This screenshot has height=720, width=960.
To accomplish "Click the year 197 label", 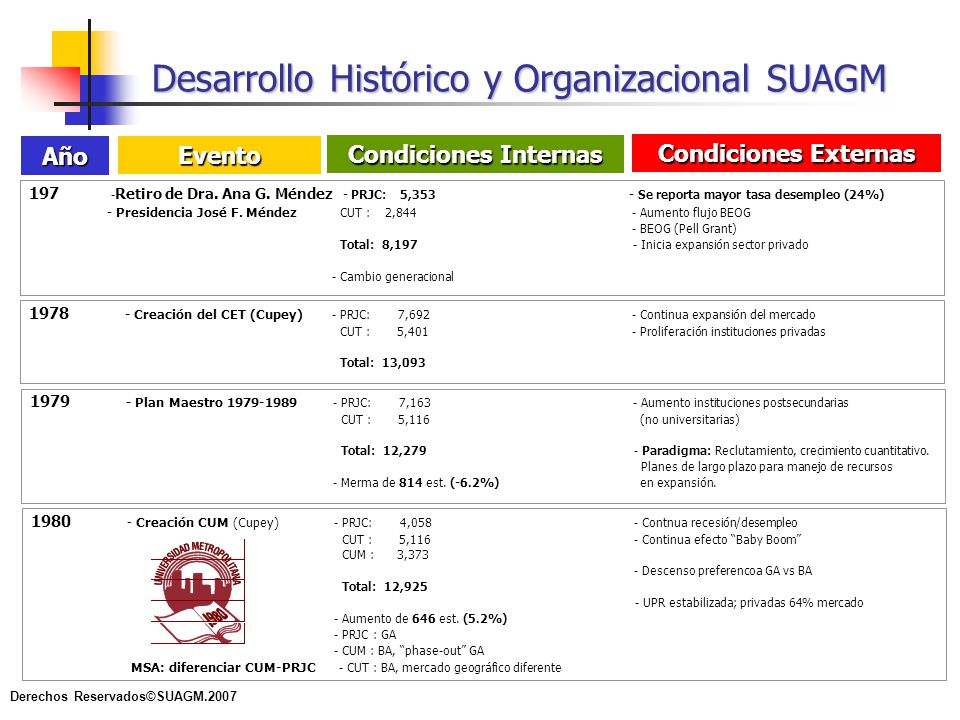I will 44,193.
